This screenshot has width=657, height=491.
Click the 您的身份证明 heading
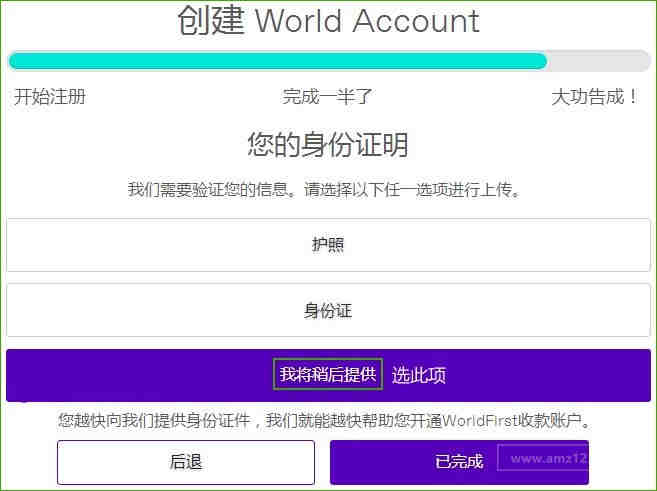(328, 145)
